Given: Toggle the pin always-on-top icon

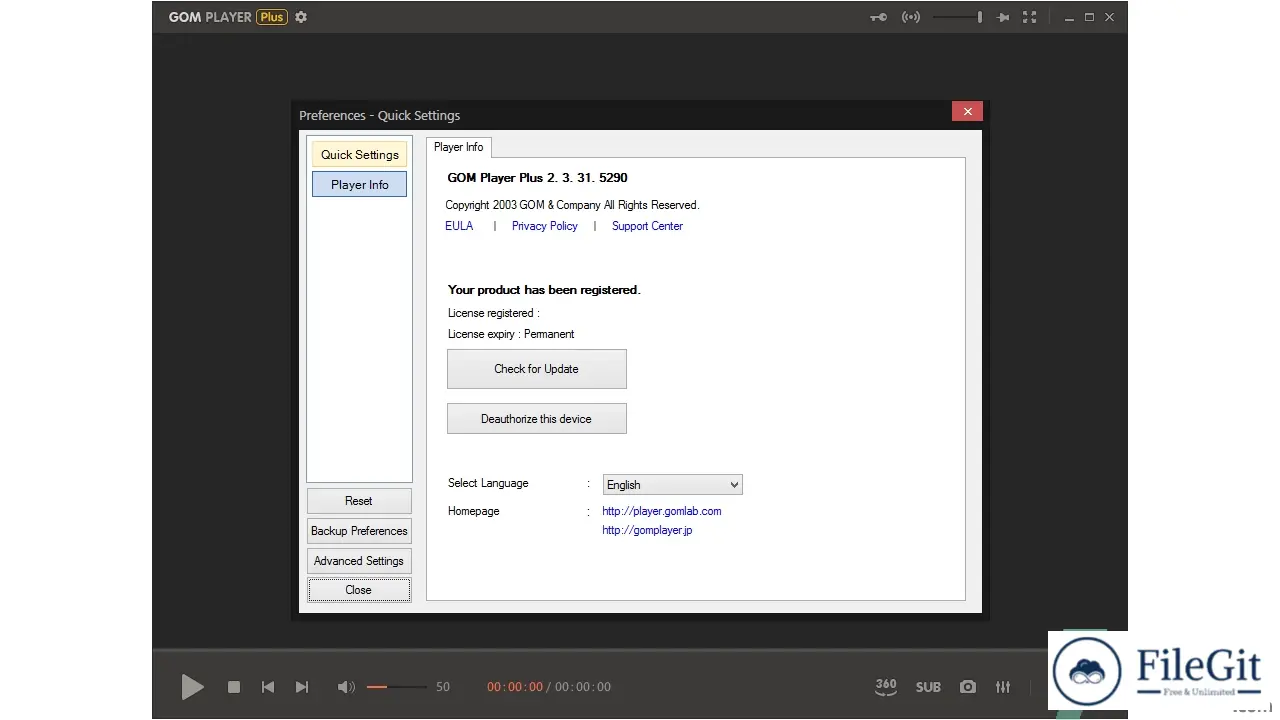Looking at the screenshot, I should (1003, 17).
